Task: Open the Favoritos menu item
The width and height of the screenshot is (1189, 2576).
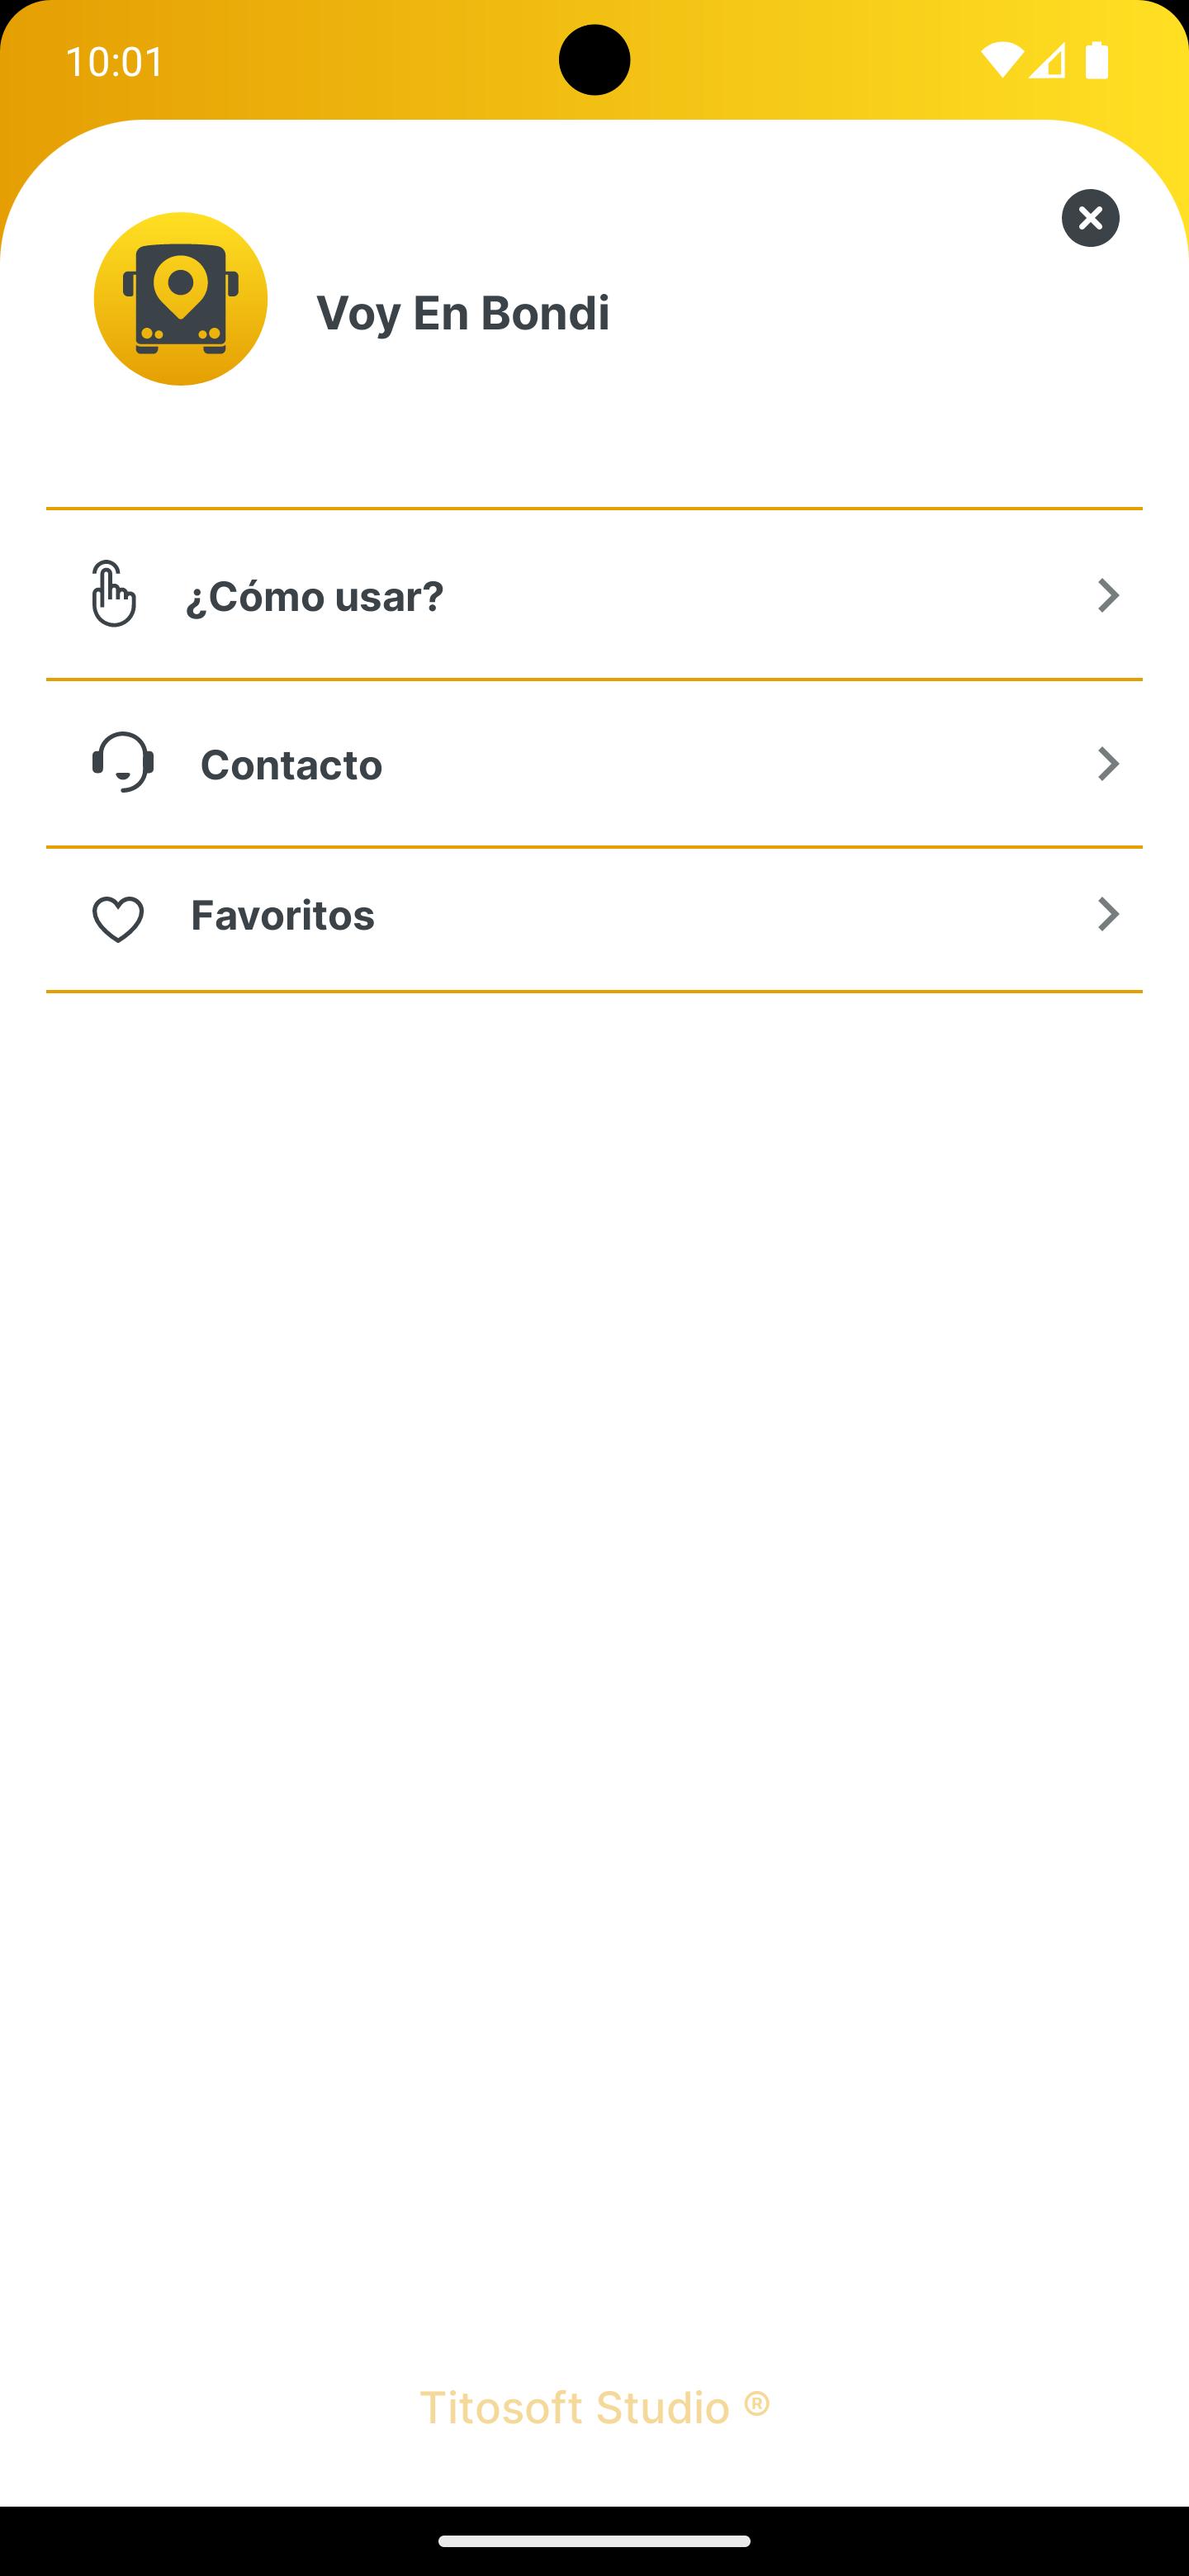Action: [283, 915]
